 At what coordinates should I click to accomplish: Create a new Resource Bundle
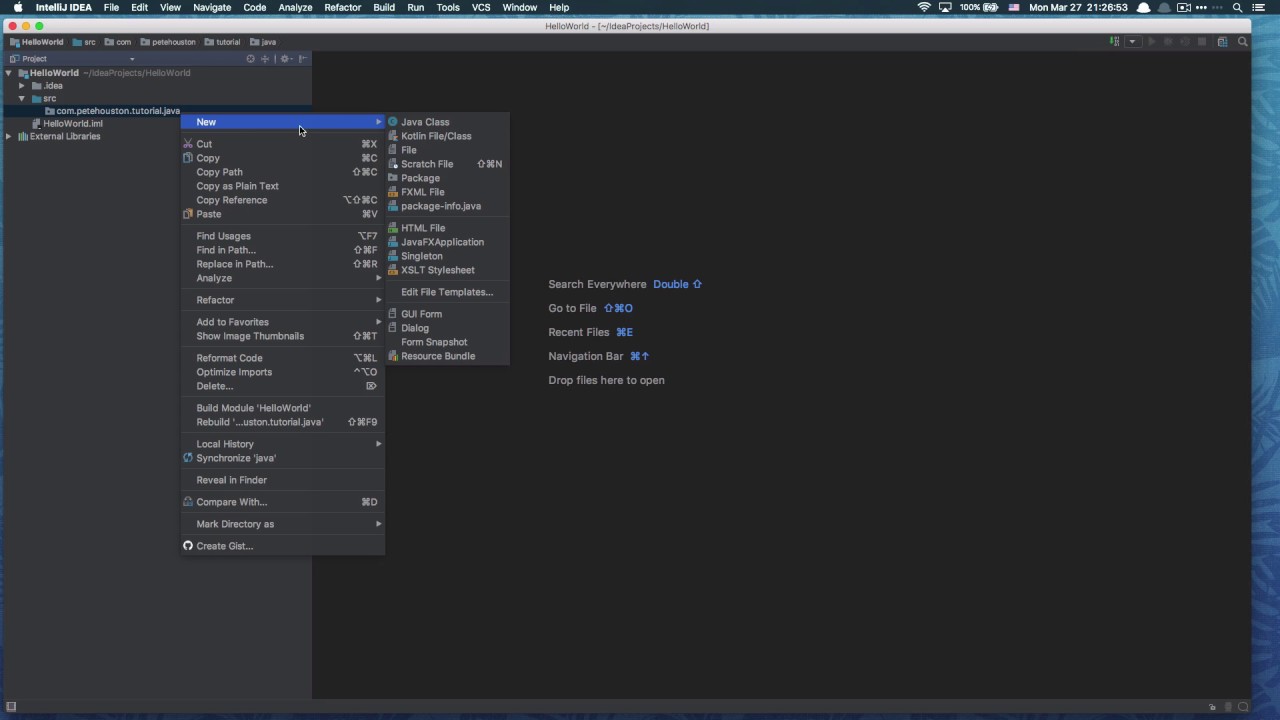pos(447,356)
